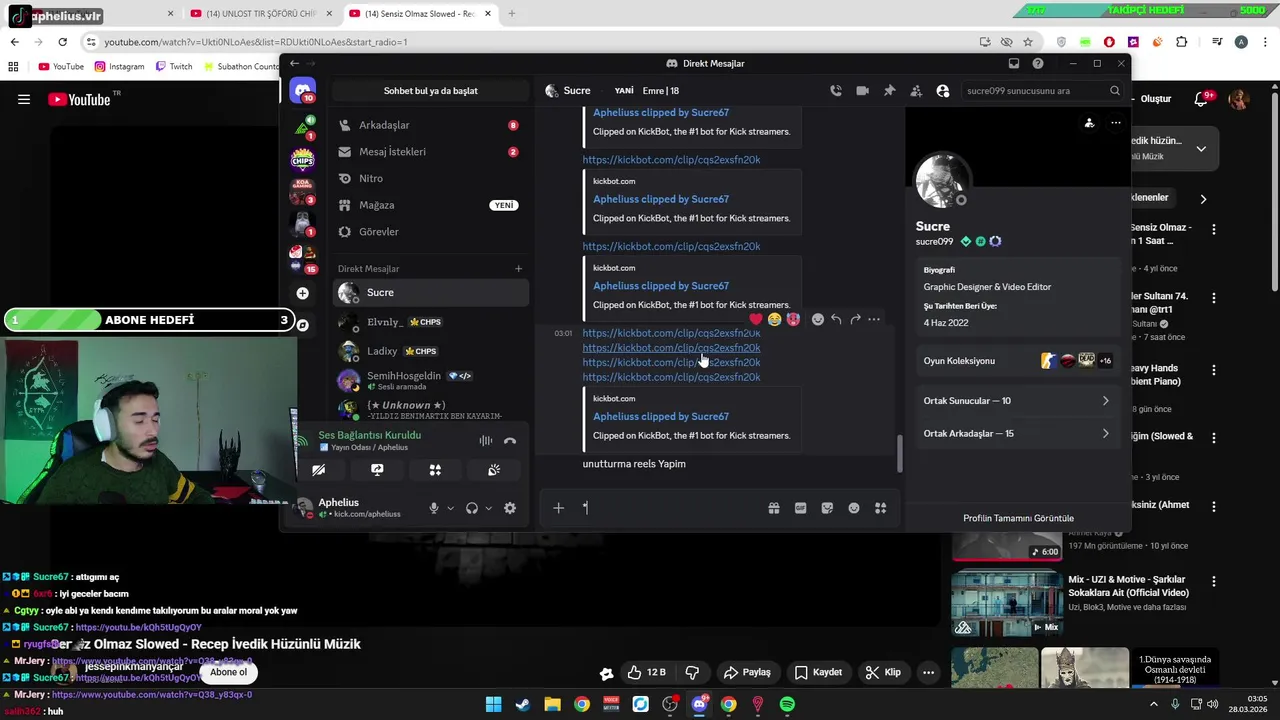Open add reaction picker on message
Screen dimensions: 1280x720
click(x=817, y=320)
